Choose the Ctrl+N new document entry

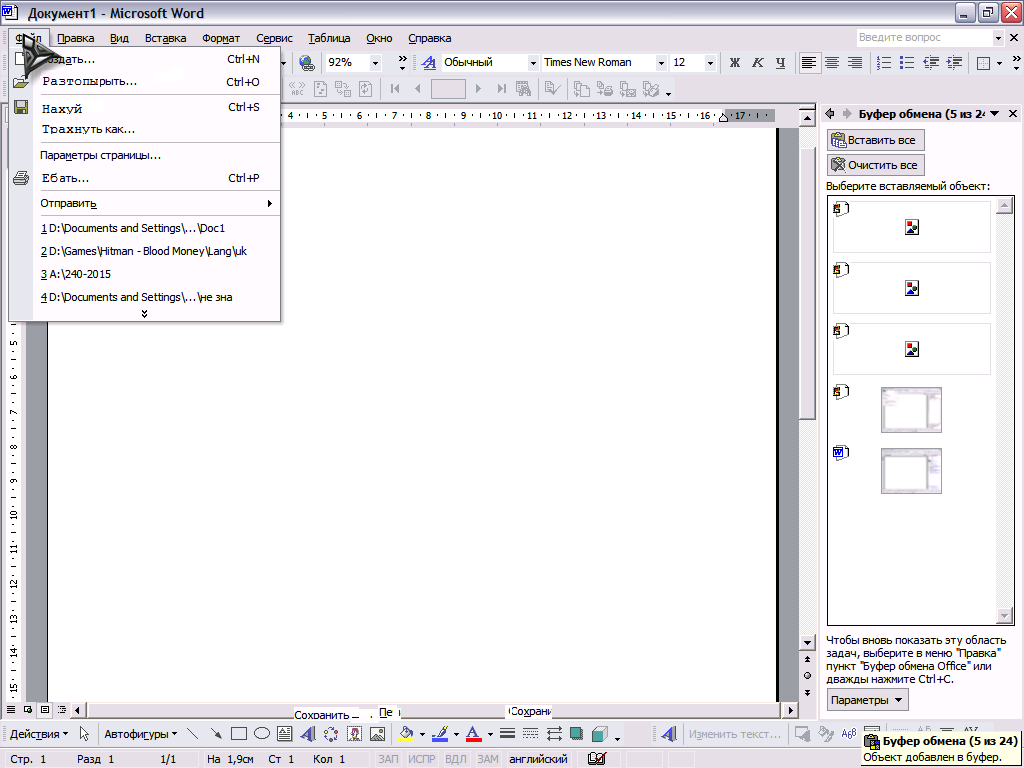tap(145, 59)
